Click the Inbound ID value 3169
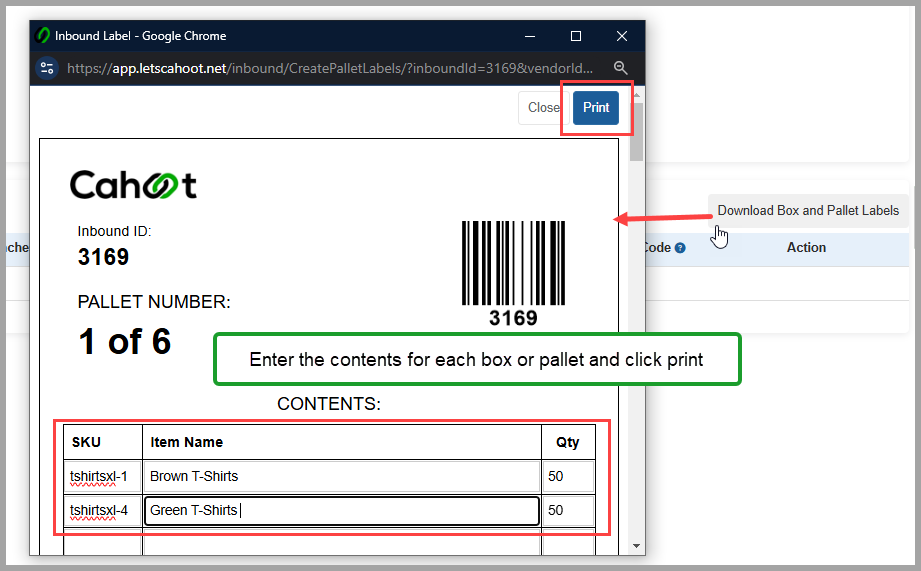The image size is (921, 571). click(x=103, y=257)
